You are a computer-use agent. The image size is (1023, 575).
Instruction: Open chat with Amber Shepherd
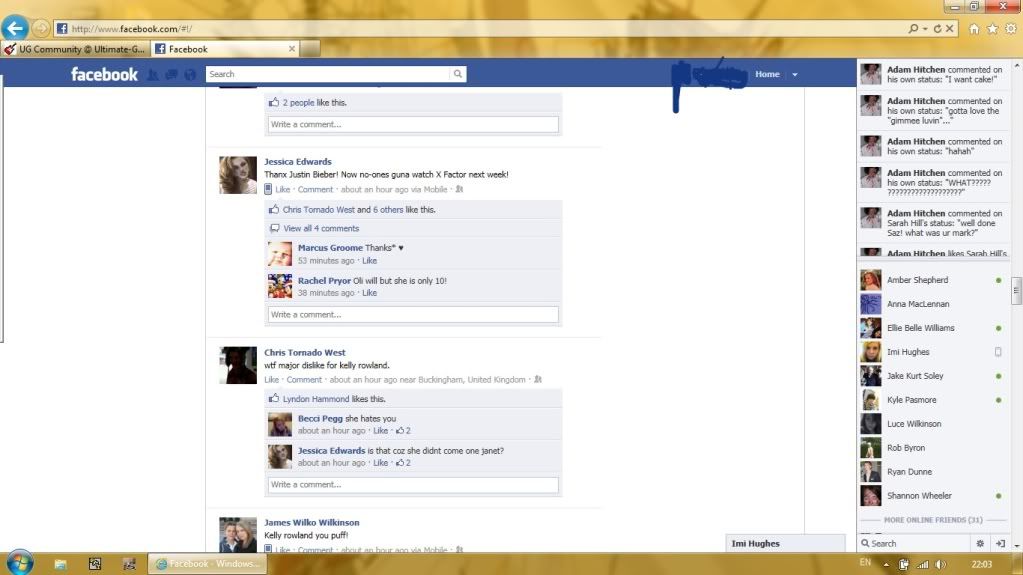click(x=933, y=280)
